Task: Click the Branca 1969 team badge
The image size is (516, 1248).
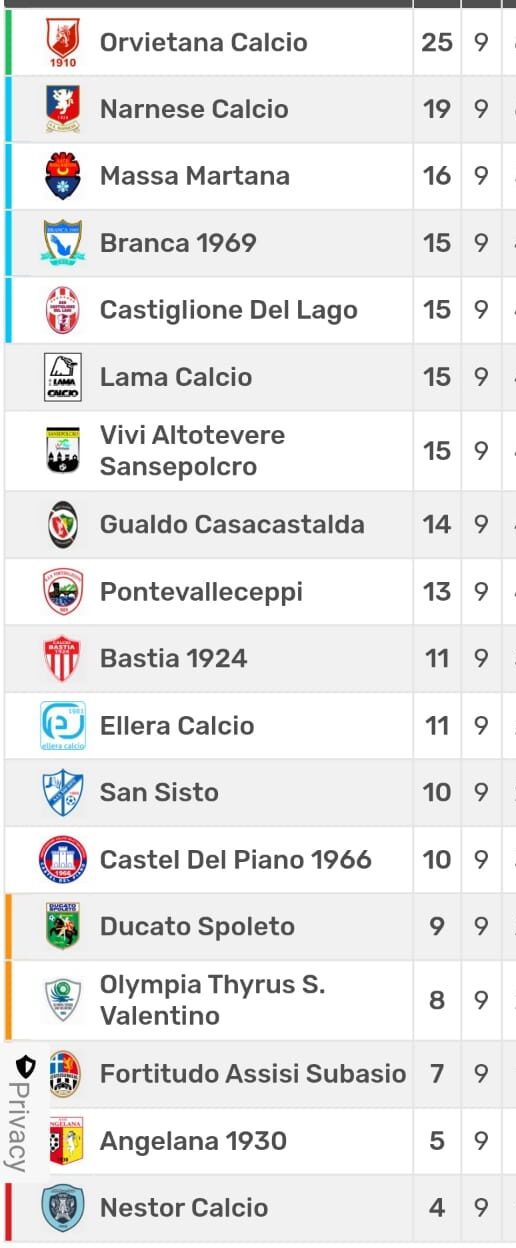Action: pos(63,243)
